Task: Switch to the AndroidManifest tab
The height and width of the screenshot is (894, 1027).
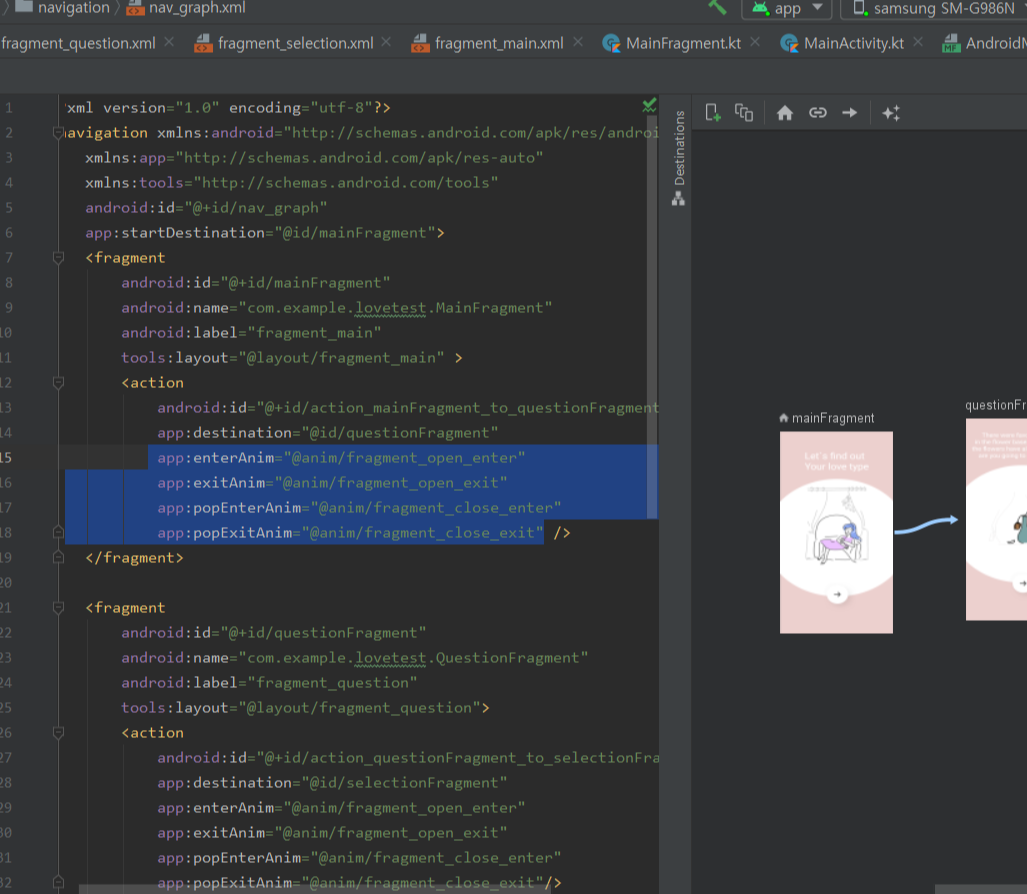Action: [984, 43]
